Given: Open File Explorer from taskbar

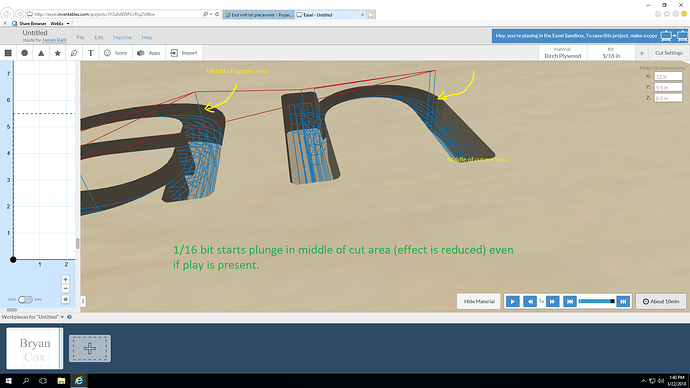Looking at the screenshot, I should pyautogui.click(x=61, y=381).
